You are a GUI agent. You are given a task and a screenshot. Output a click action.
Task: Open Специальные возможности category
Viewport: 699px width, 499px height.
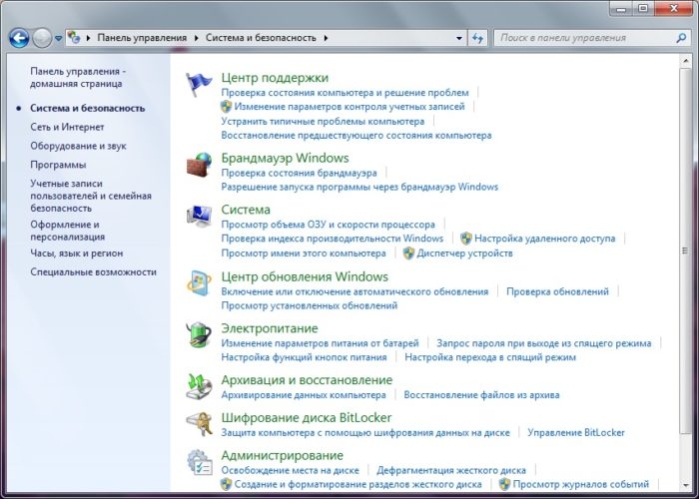coord(93,272)
